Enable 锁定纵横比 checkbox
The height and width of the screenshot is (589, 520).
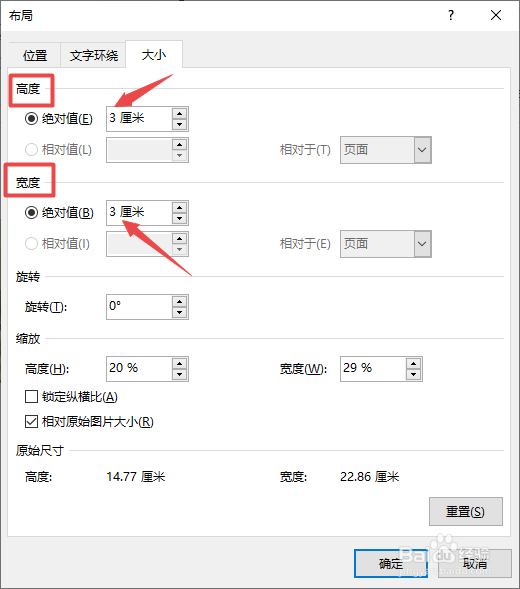point(31,397)
